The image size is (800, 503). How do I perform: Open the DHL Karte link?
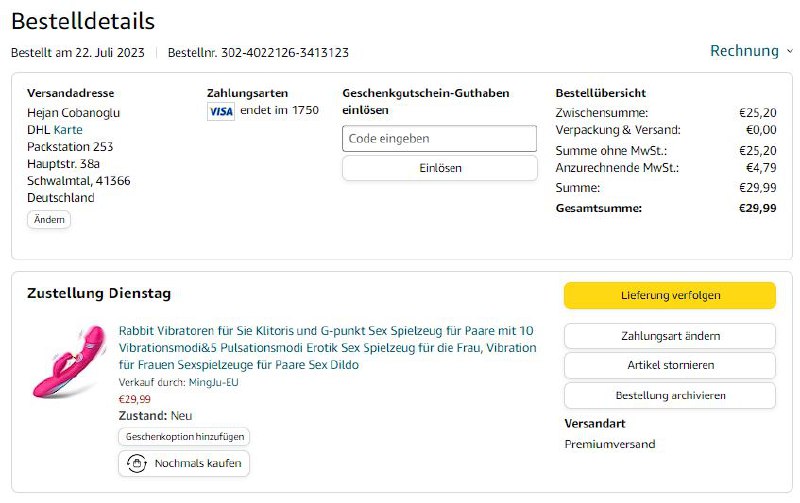[68, 129]
